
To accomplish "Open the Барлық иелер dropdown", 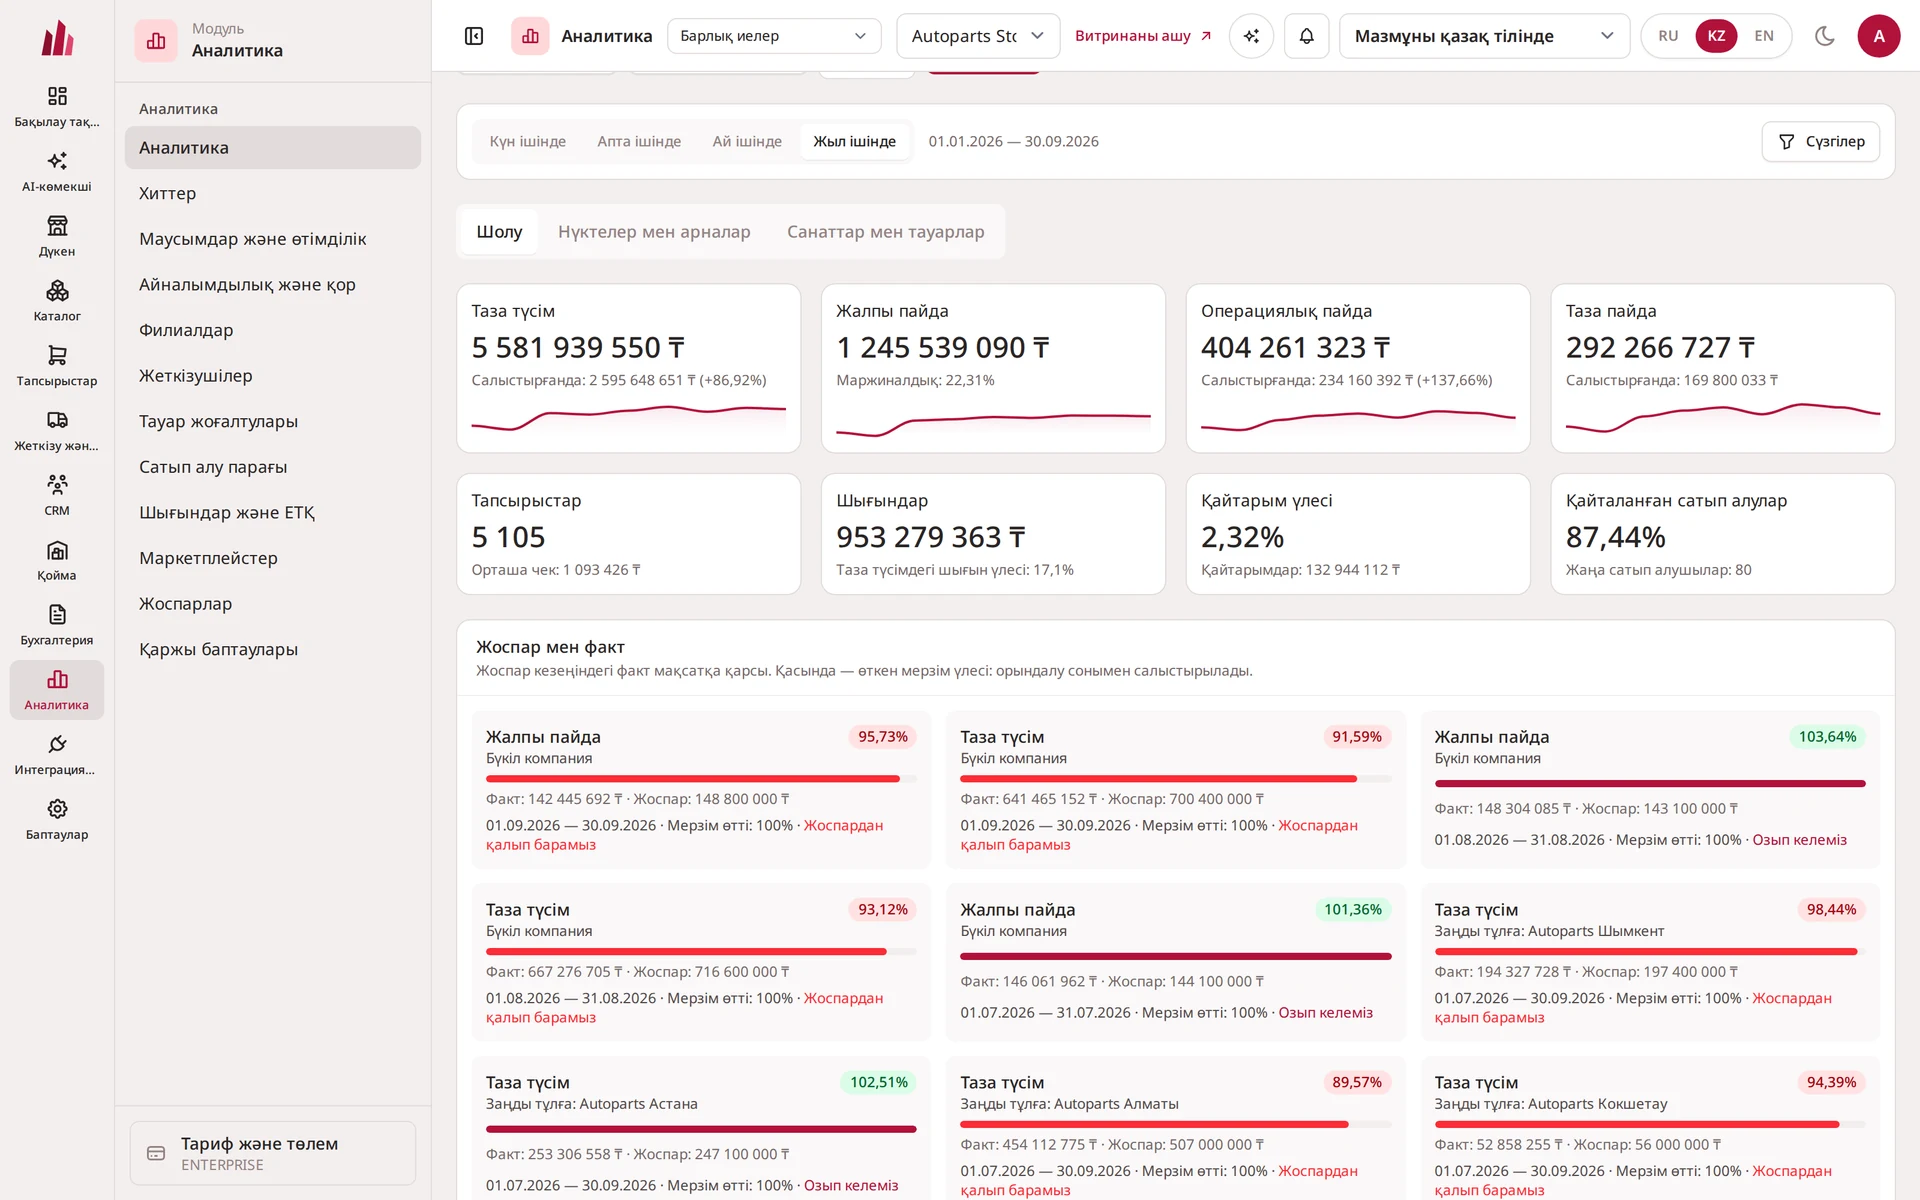I will [x=773, y=36].
